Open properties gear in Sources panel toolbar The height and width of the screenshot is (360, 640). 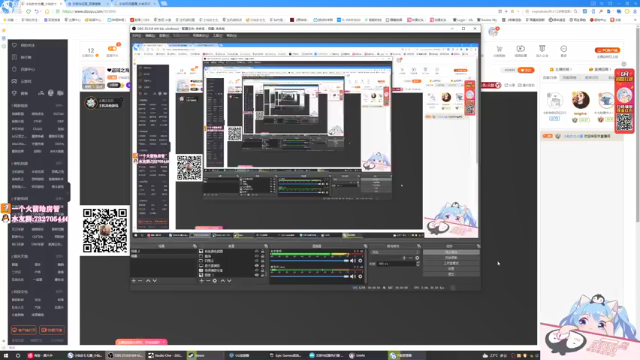coord(215,281)
